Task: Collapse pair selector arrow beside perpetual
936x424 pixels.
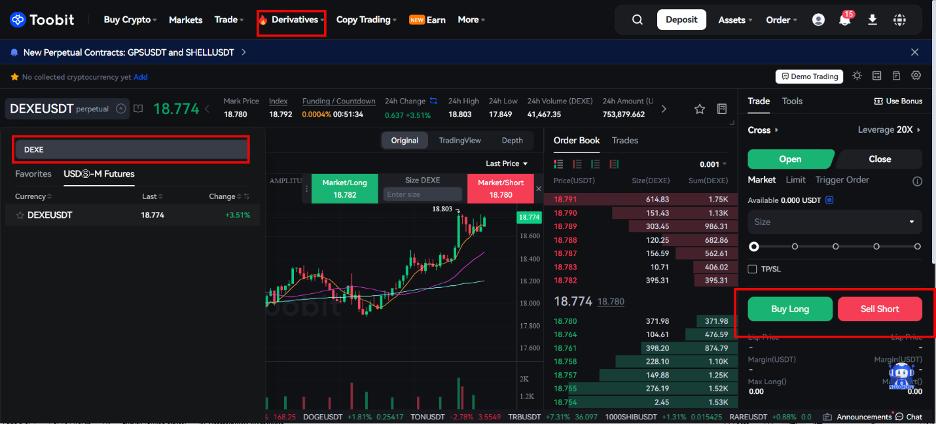Action: click(121, 109)
